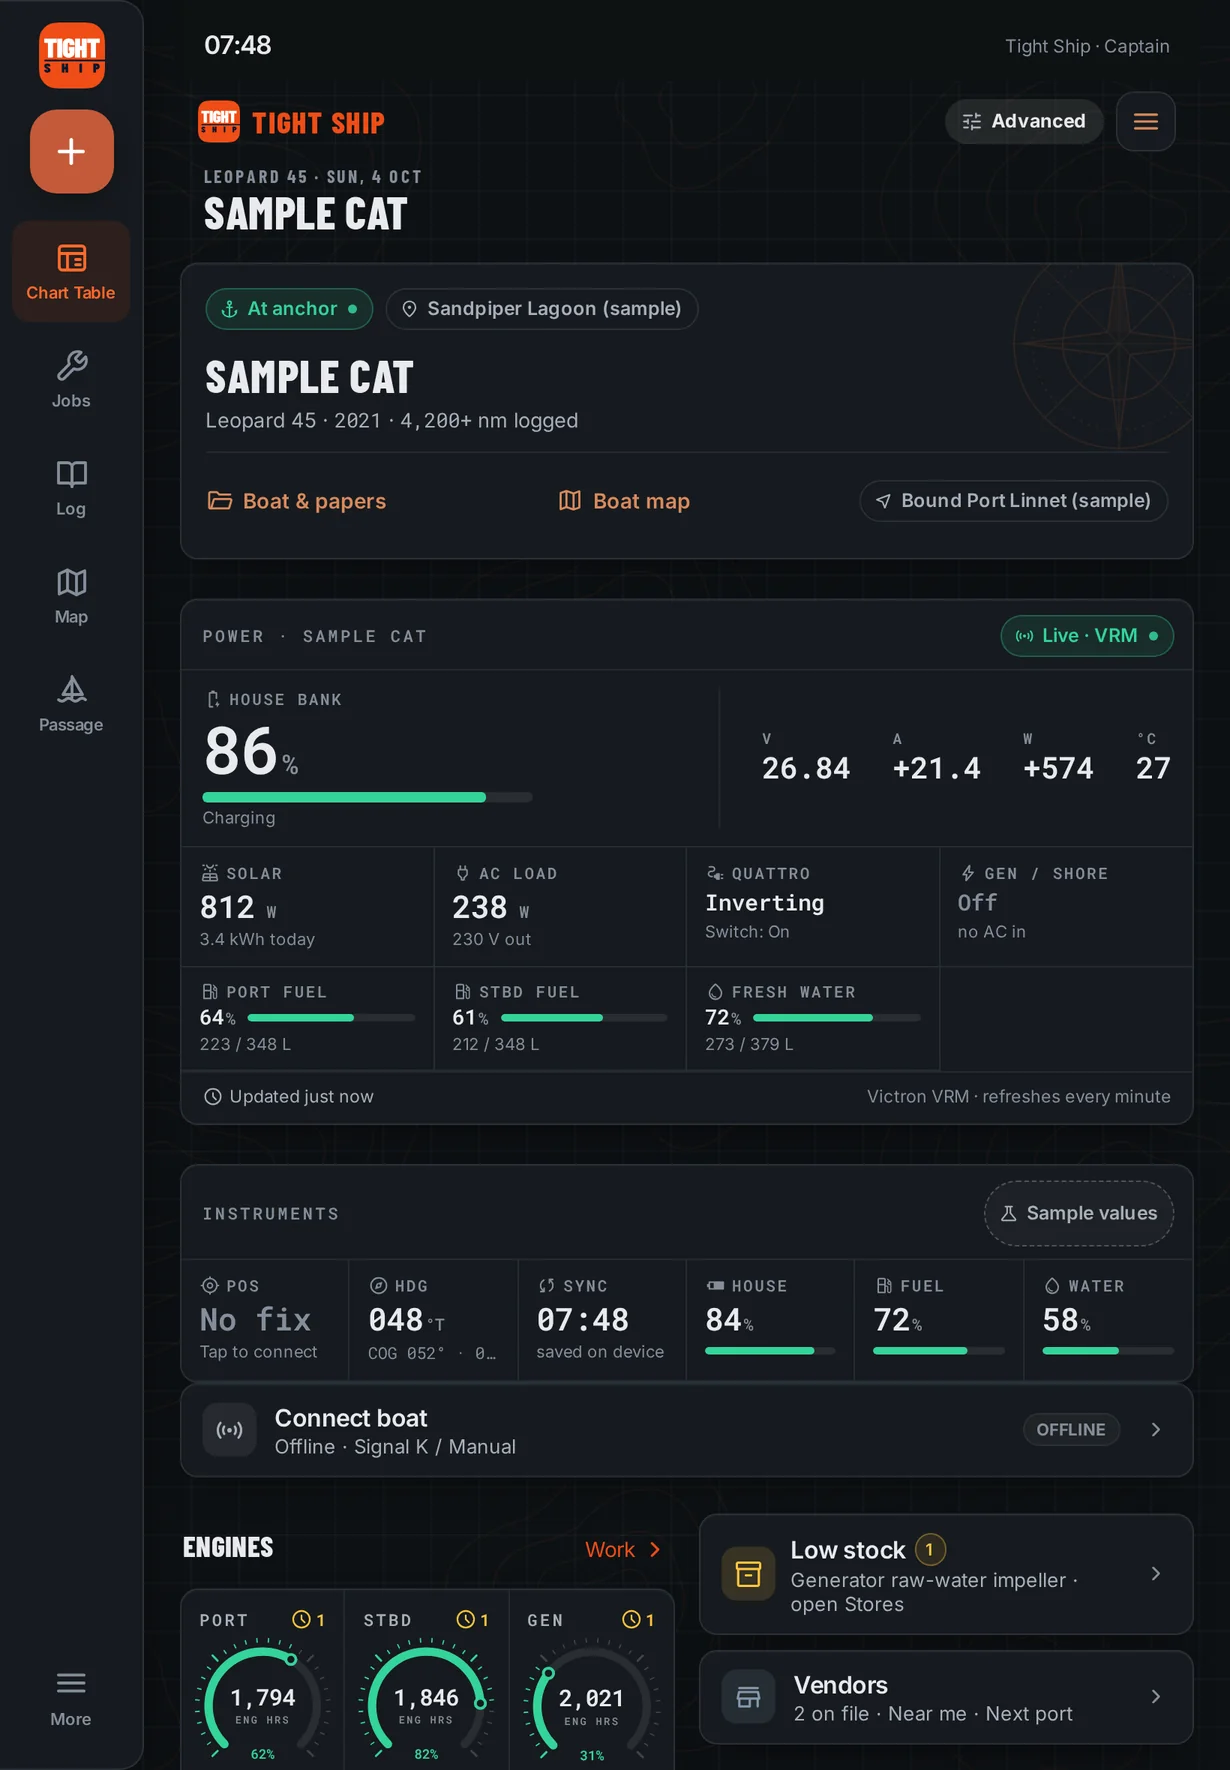Click the STBD engine service clock icon
Viewport: 1230px width, 1770px height.
coord(466,1620)
